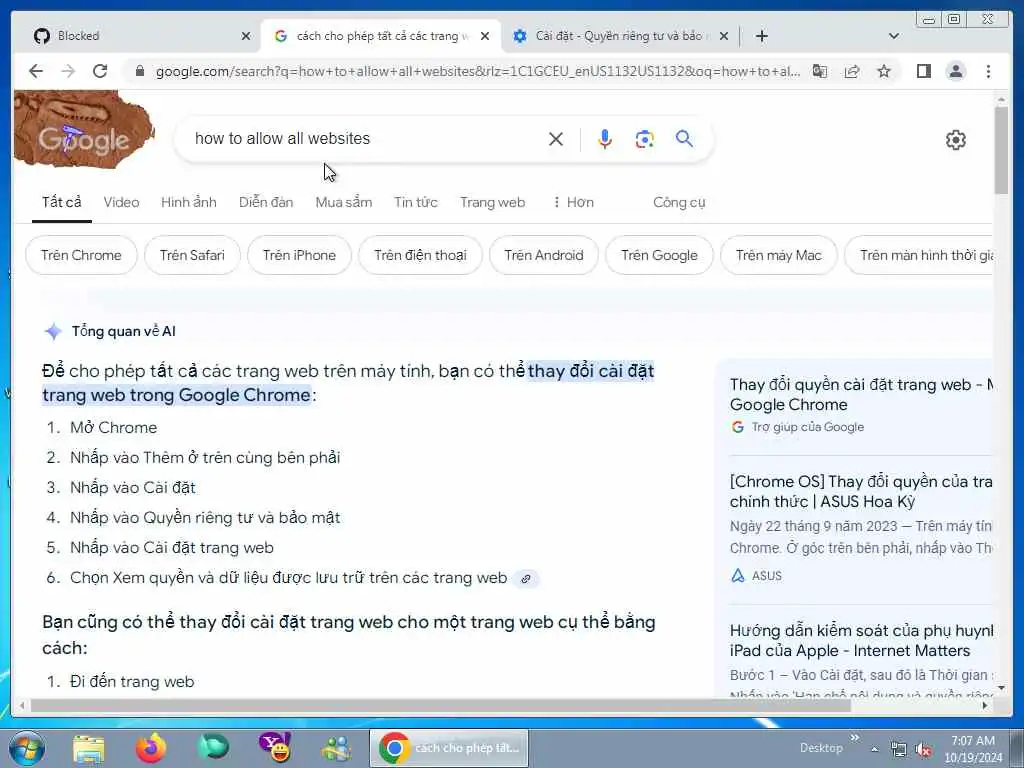The width and height of the screenshot is (1024, 768).
Task: Filter by Trên điện thoại chip
Action: click(420, 255)
